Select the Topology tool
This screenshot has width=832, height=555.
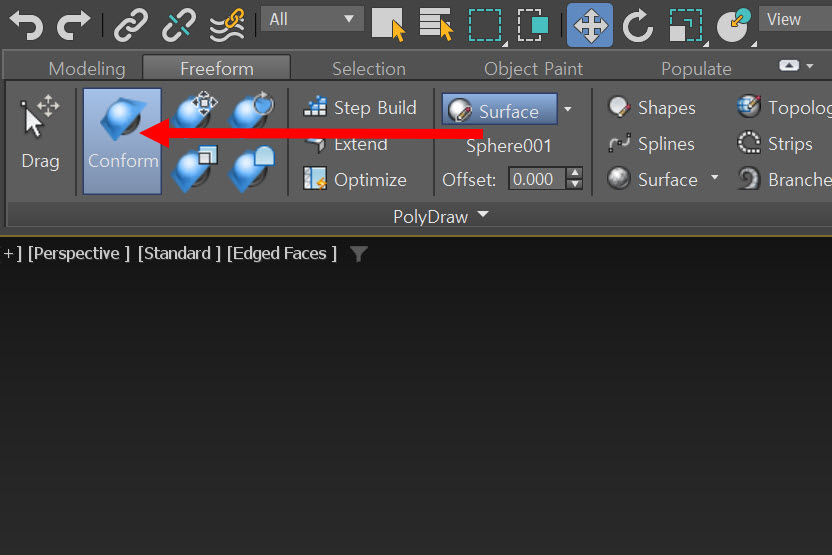(784, 108)
